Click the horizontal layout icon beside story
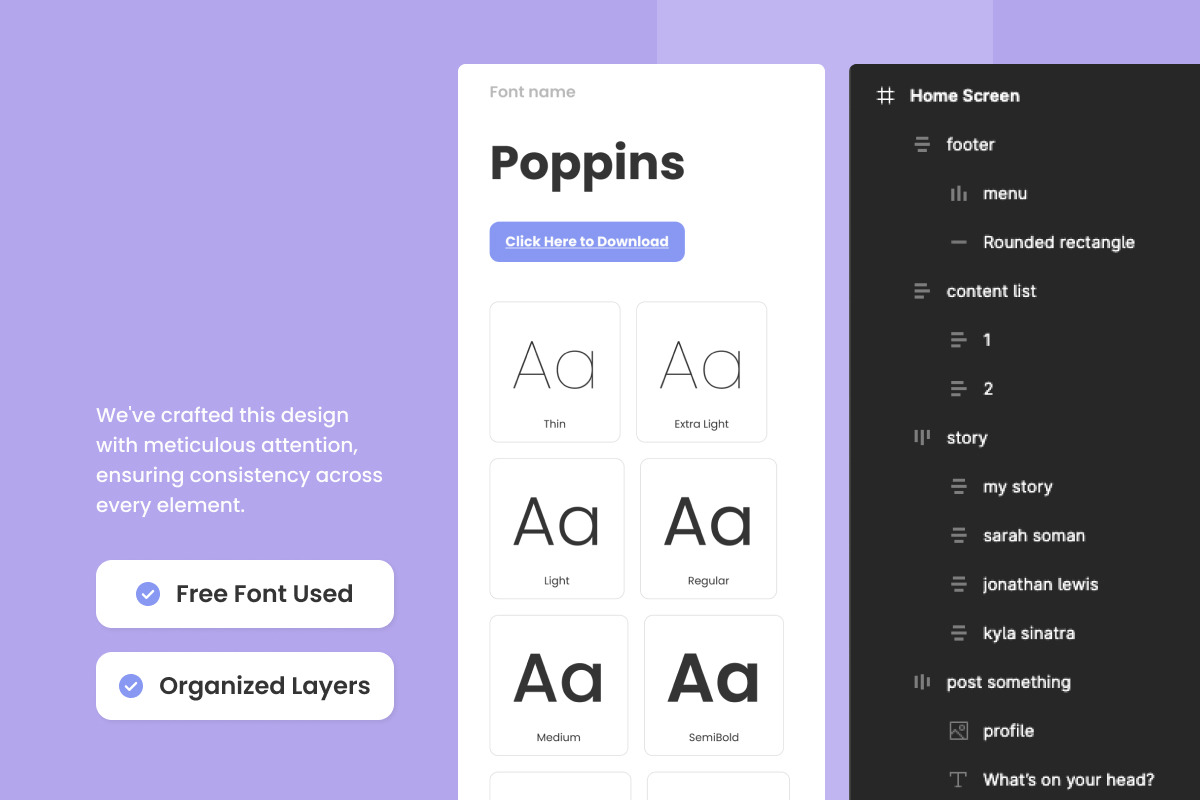The image size is (1200, 800). tap(922, 437)
